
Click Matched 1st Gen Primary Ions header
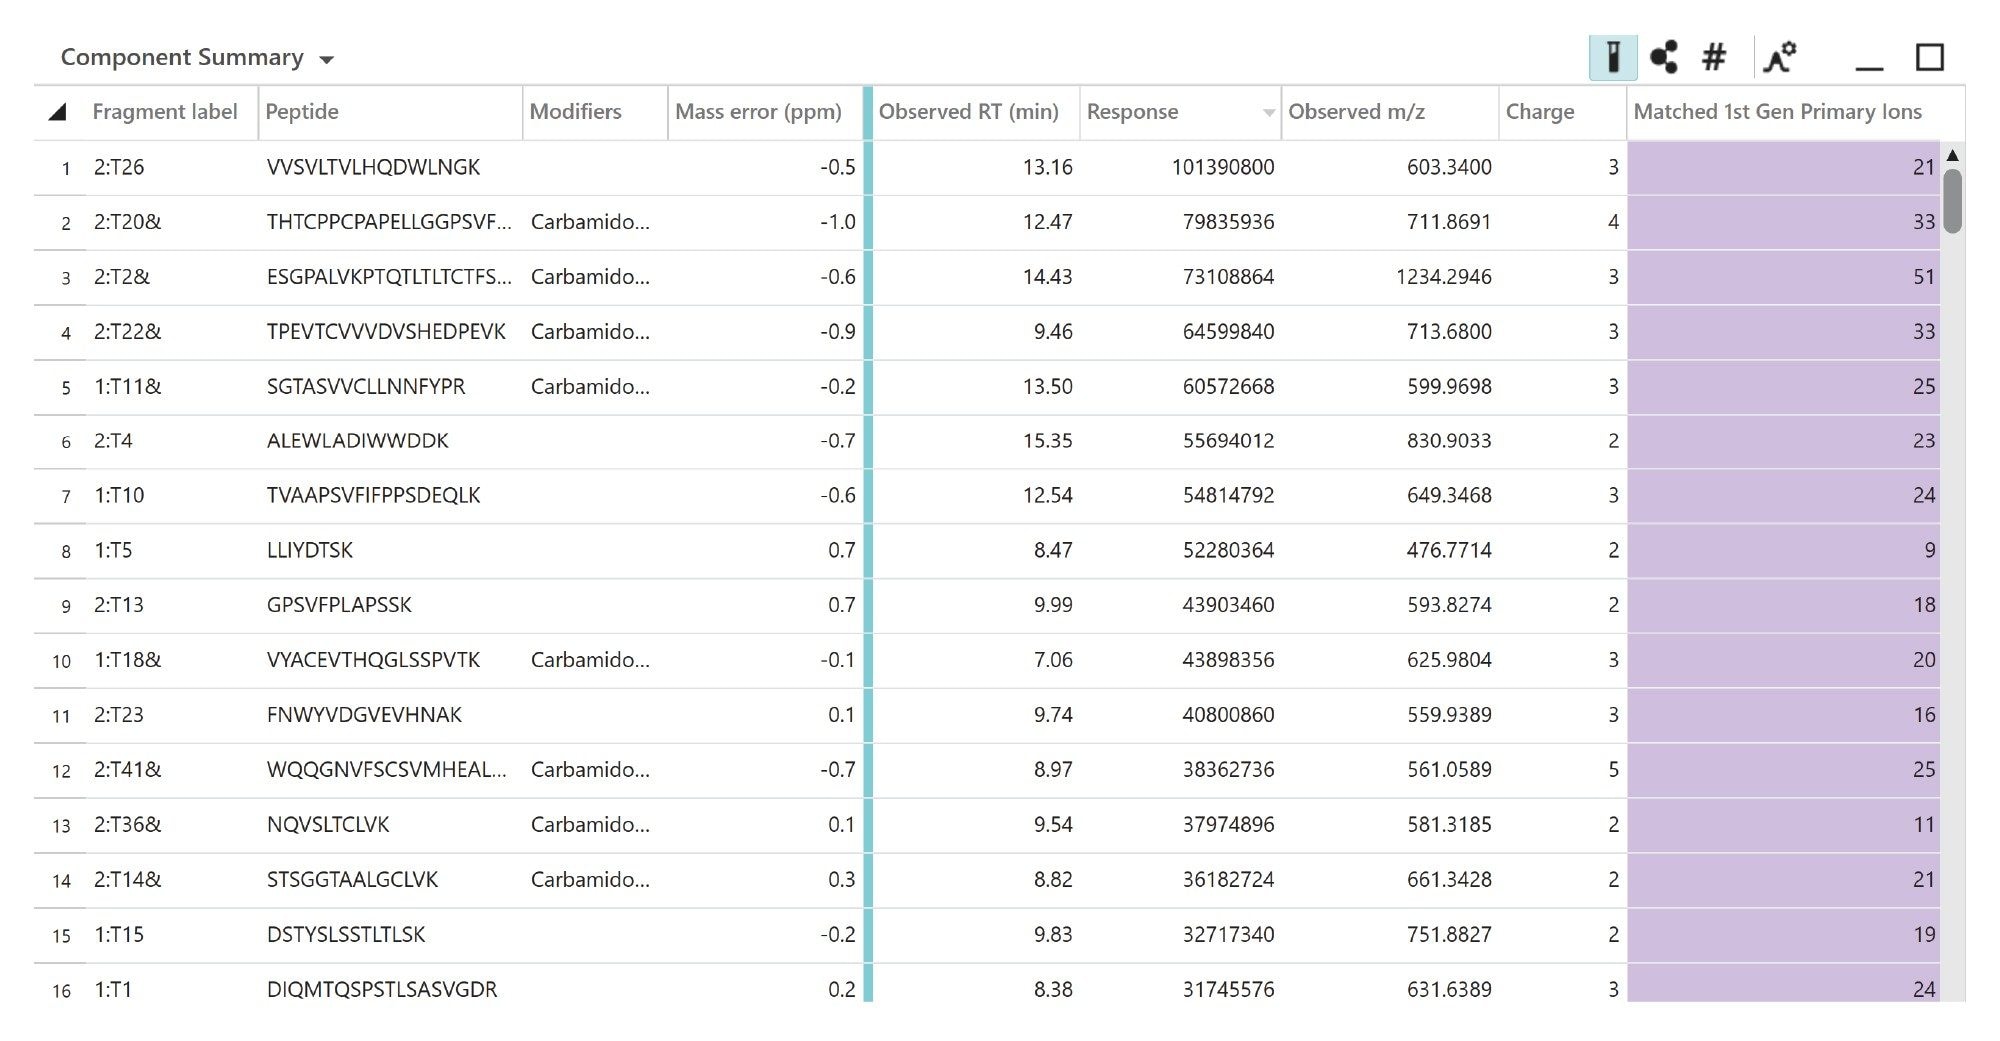pyautogui.click(x=1777, y=112)
